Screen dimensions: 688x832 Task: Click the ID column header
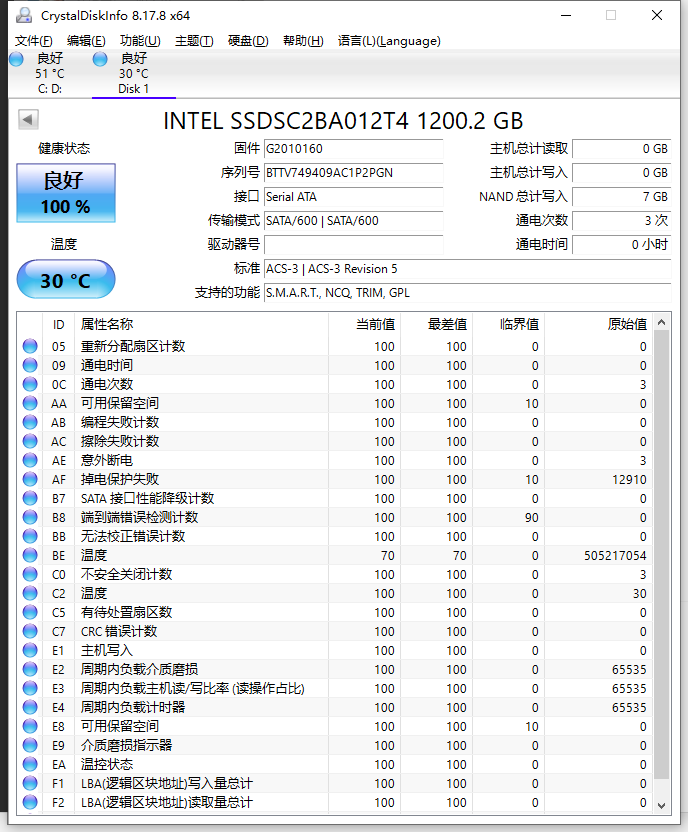[58, 324]
